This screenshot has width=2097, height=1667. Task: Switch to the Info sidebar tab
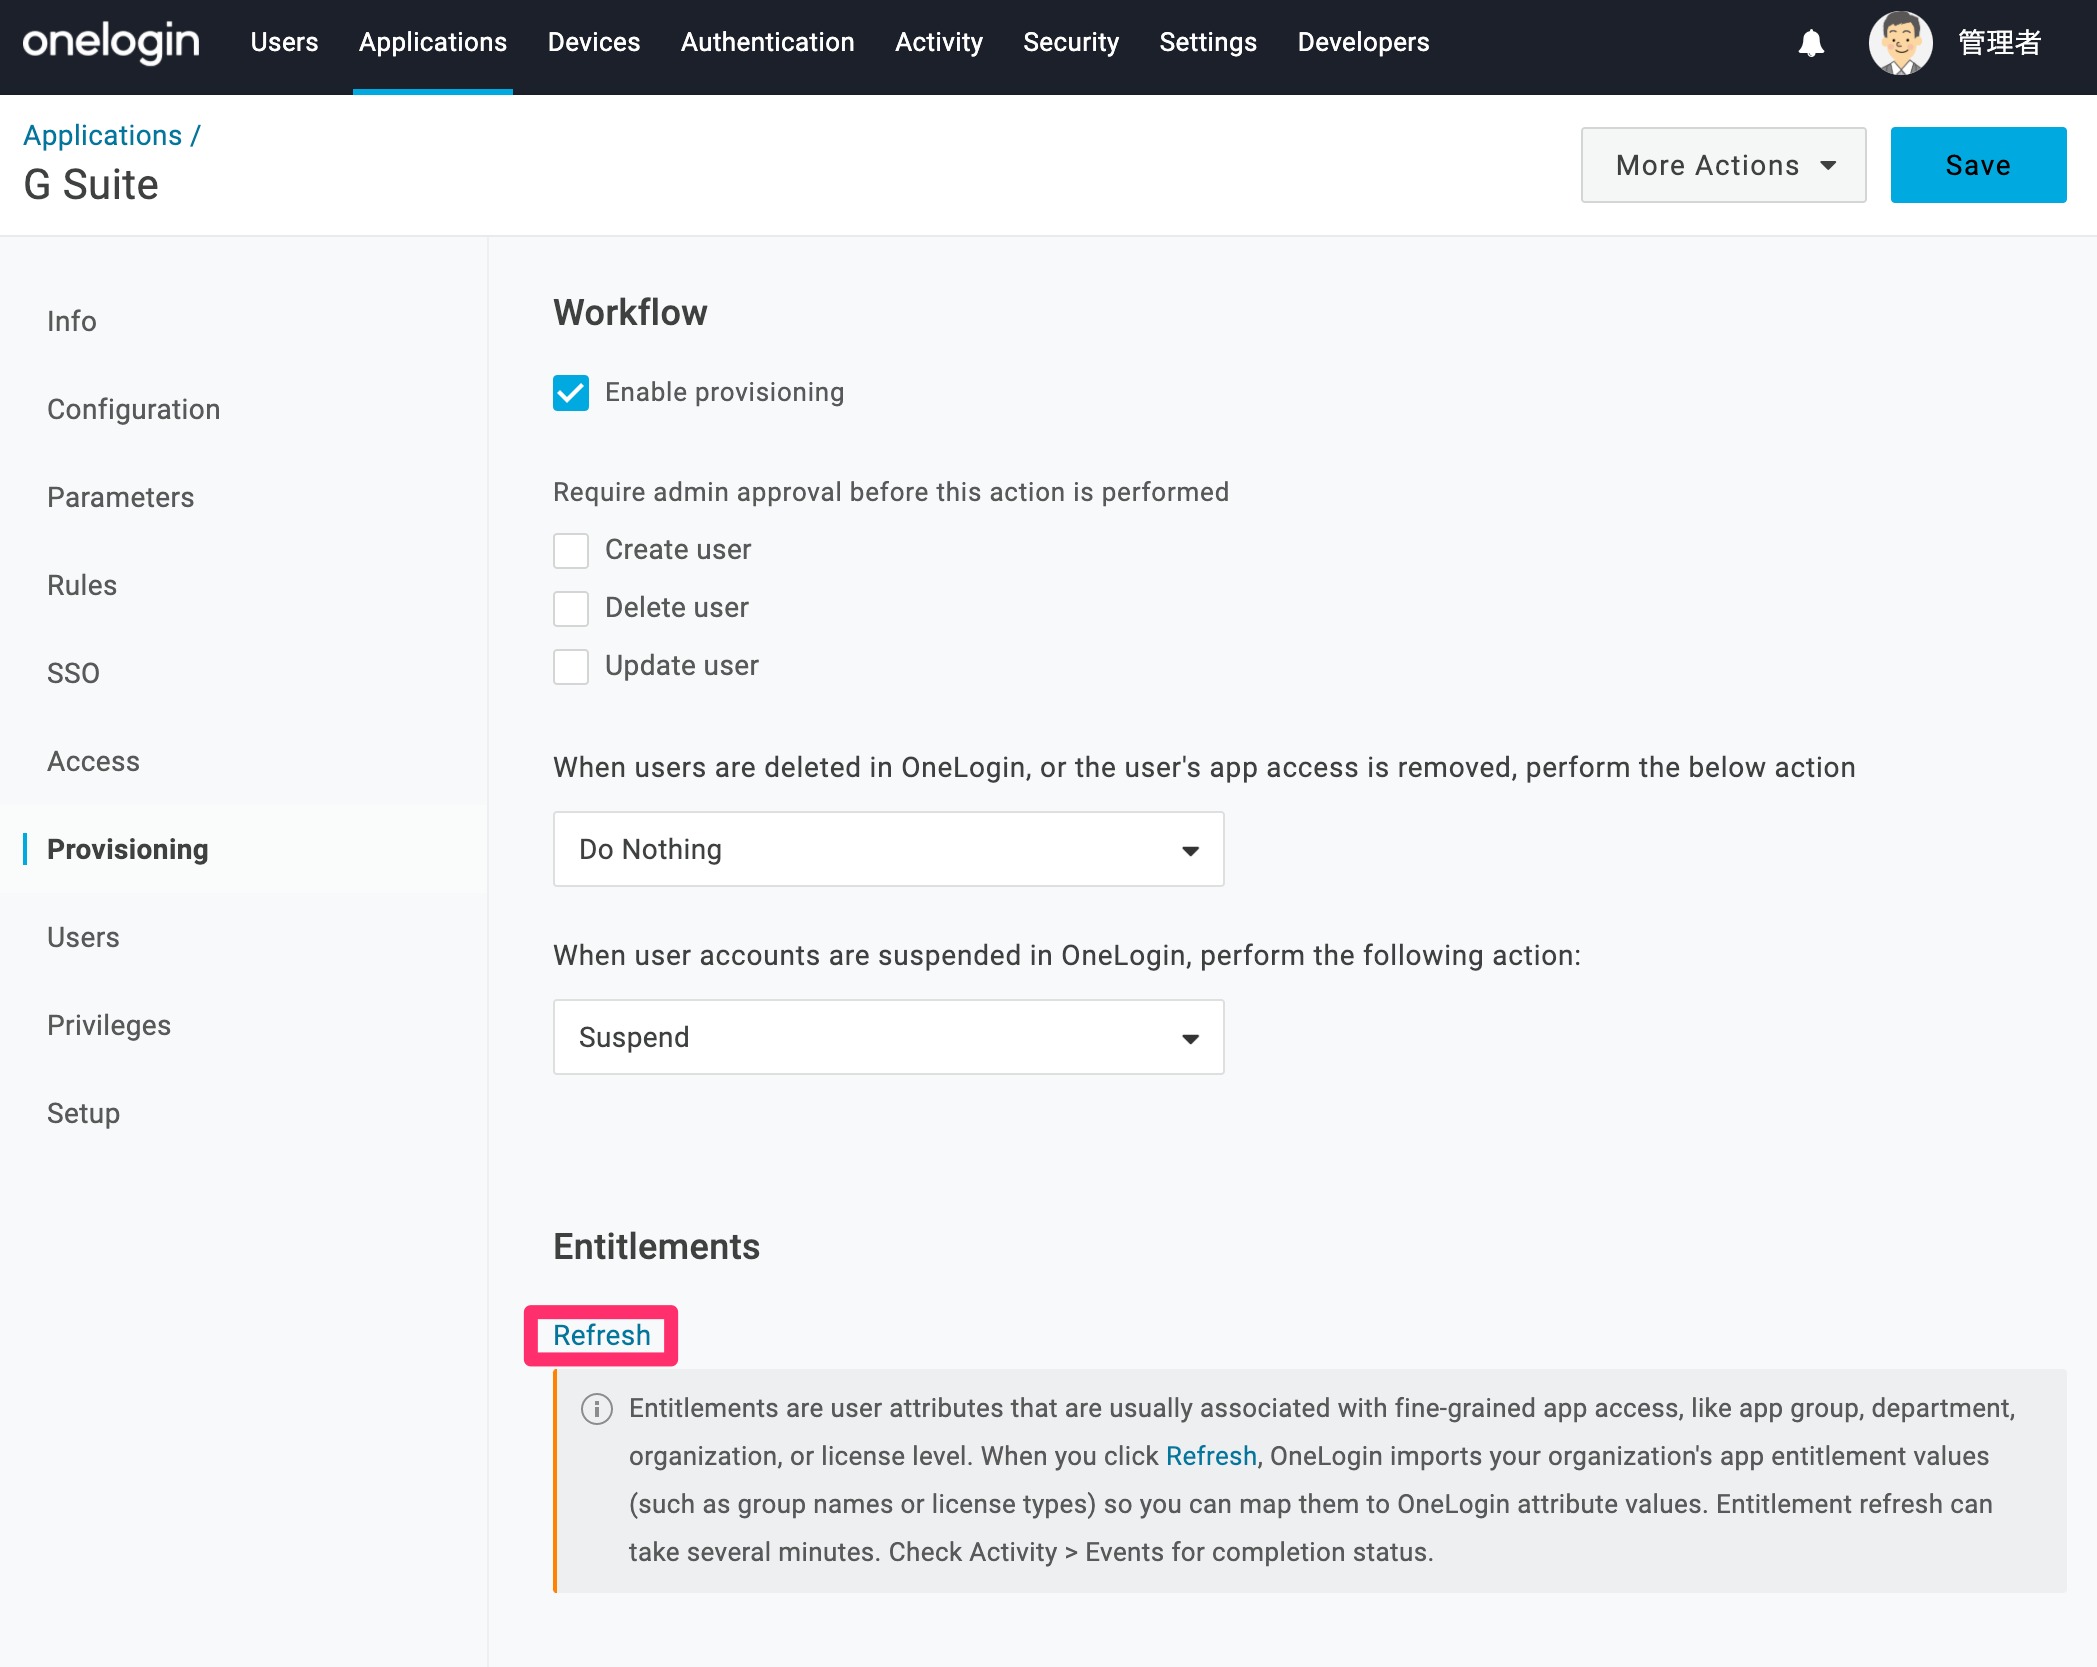click(72, 321)
